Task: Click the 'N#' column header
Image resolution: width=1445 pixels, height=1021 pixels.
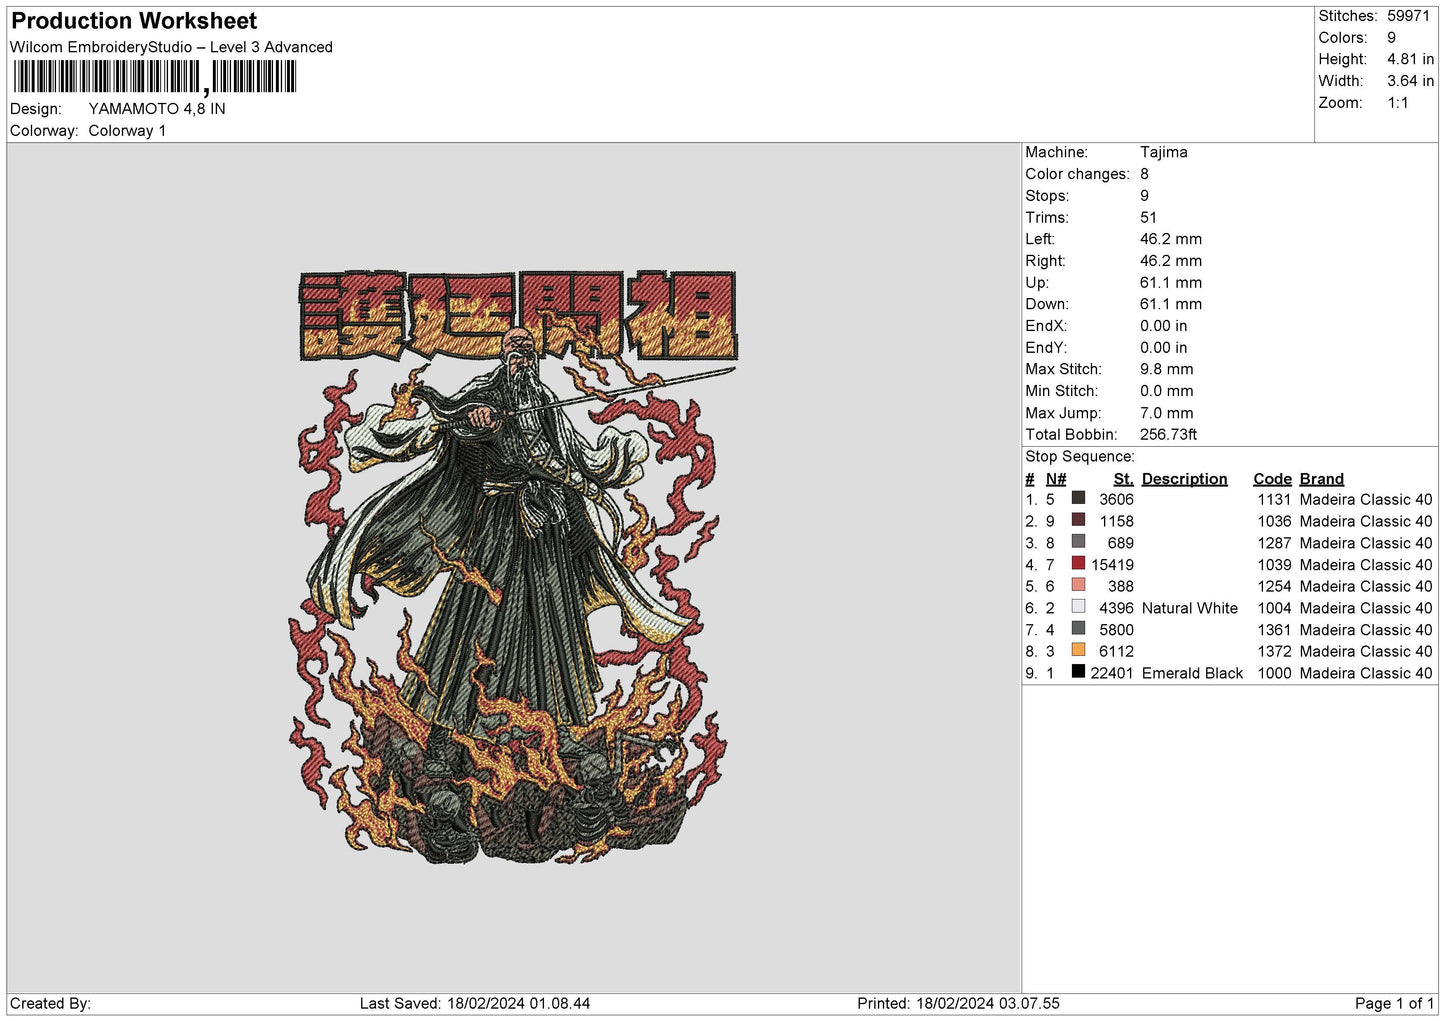Action: (x=1056, y=479)
